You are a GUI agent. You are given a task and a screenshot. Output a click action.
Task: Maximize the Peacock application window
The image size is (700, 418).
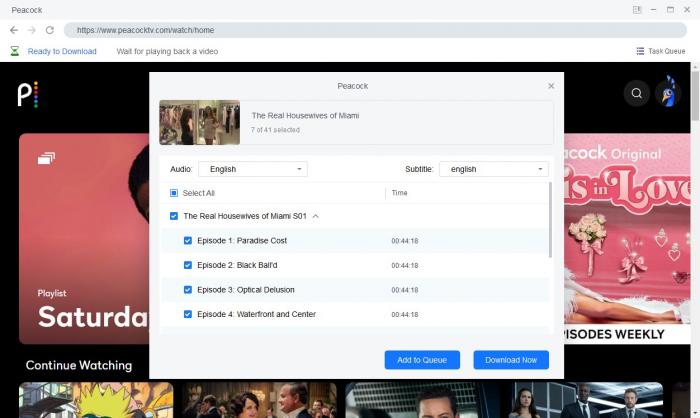click(x=670, y=10)
